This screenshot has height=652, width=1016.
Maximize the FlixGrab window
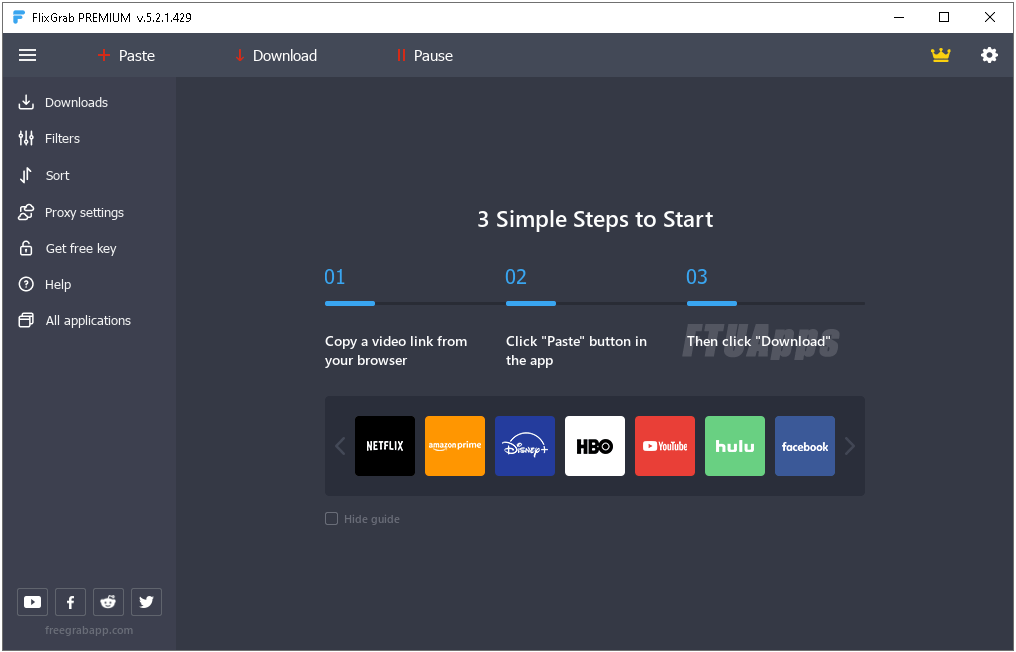pos(944,17)
